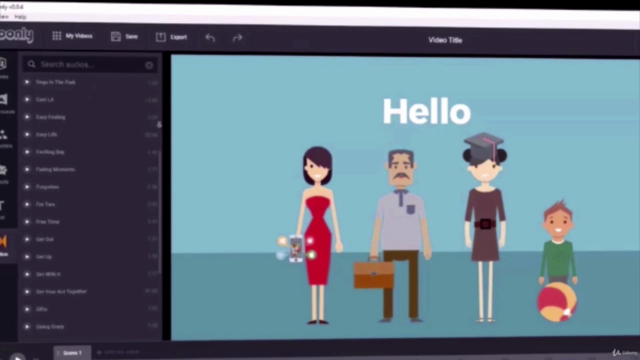Open the Text sidebar panel

tap(2, 208)
